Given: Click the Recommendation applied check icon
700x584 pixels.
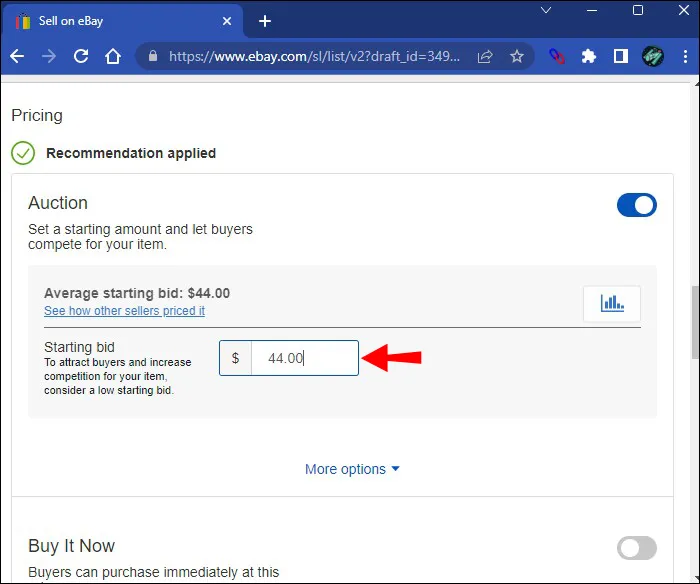Looking at the screenshot, I should coord(23,153).
